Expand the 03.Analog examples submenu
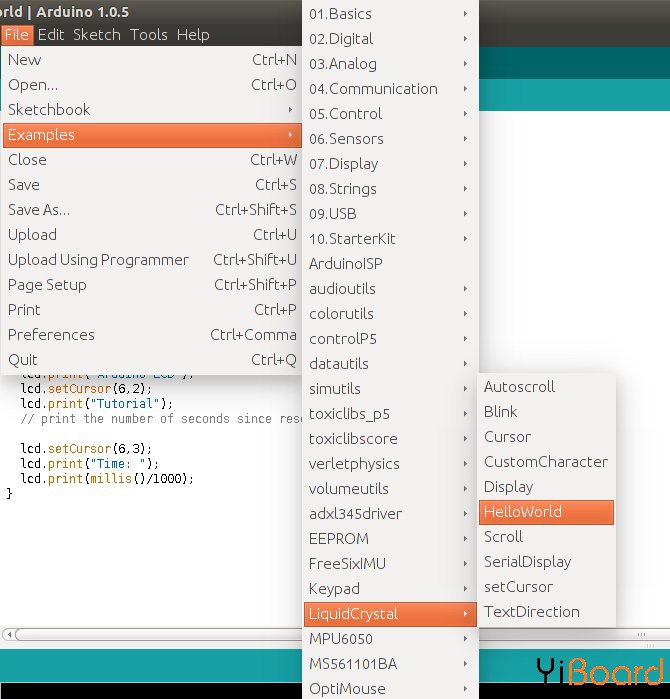 (x=390, y=64)
